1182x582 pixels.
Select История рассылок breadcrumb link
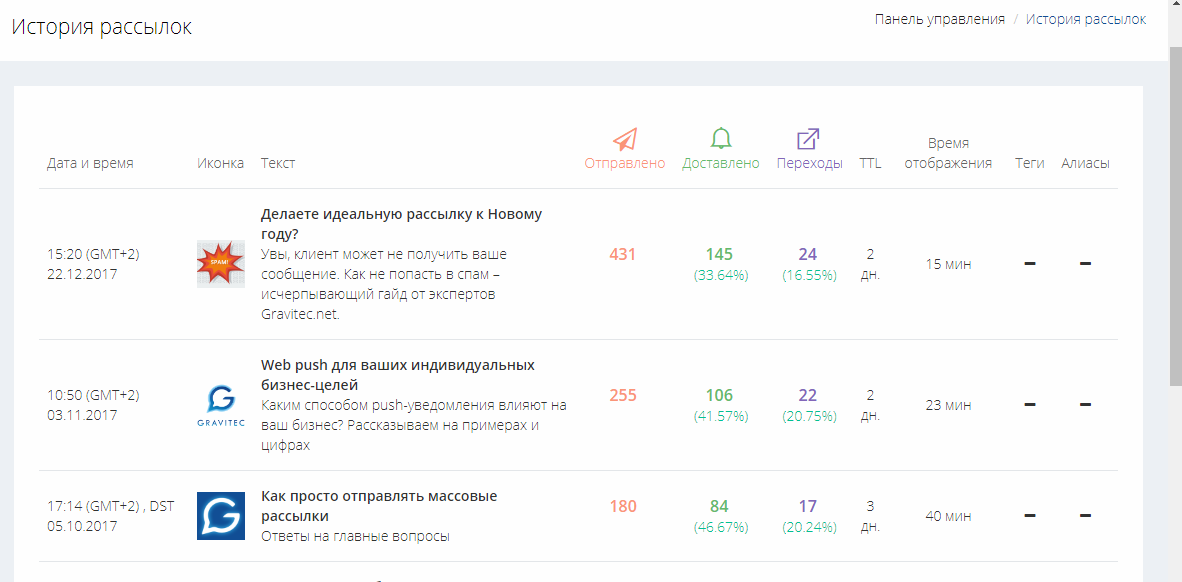1086,20
